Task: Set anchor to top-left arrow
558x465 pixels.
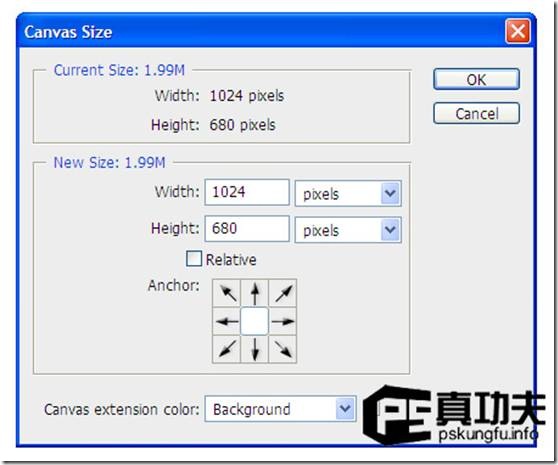Action: point(227,293)
